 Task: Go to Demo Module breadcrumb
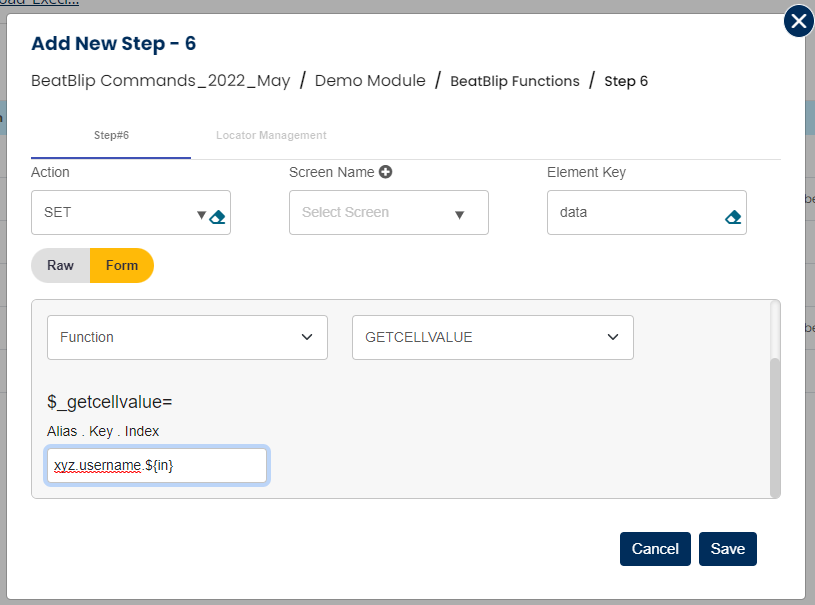[370, 81]
